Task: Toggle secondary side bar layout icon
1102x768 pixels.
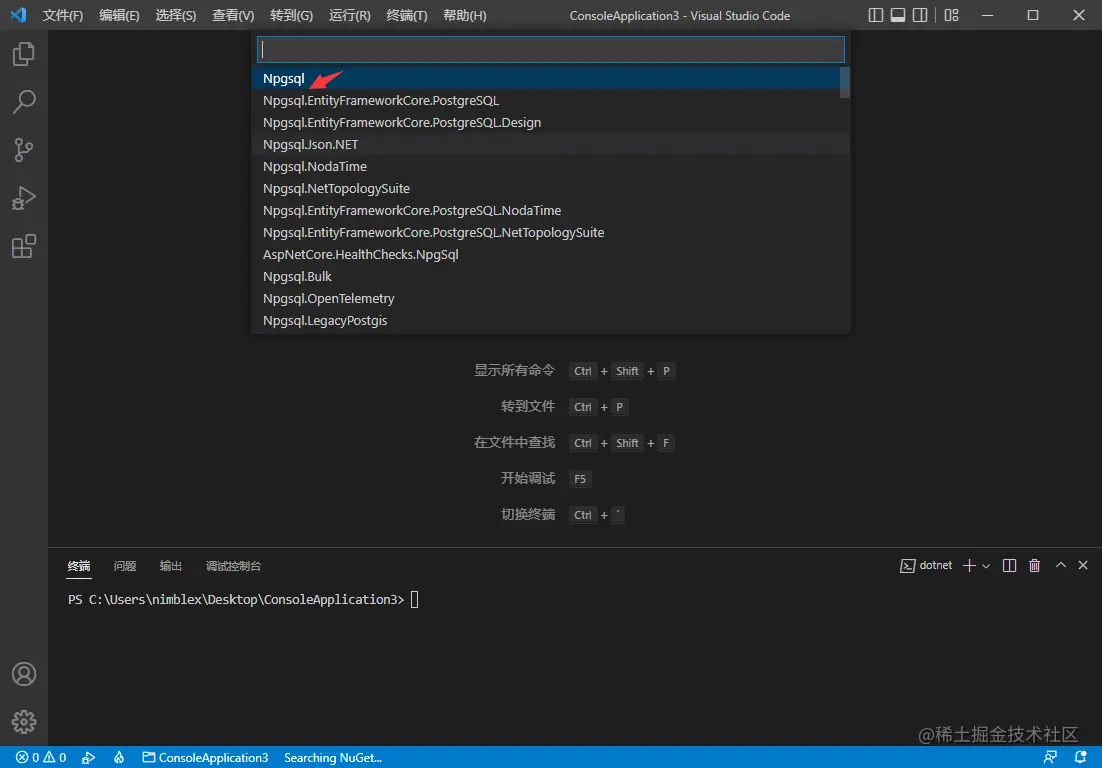Action: click(920, 15)
